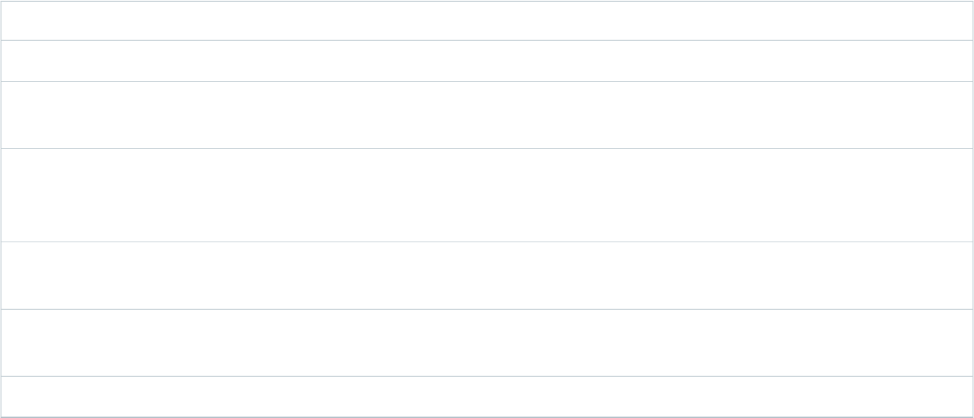This screenshot has height=418, width=974.
Task: Click the divider line above the tallest row
Action: pyautogui.click(x=487, y=148)
